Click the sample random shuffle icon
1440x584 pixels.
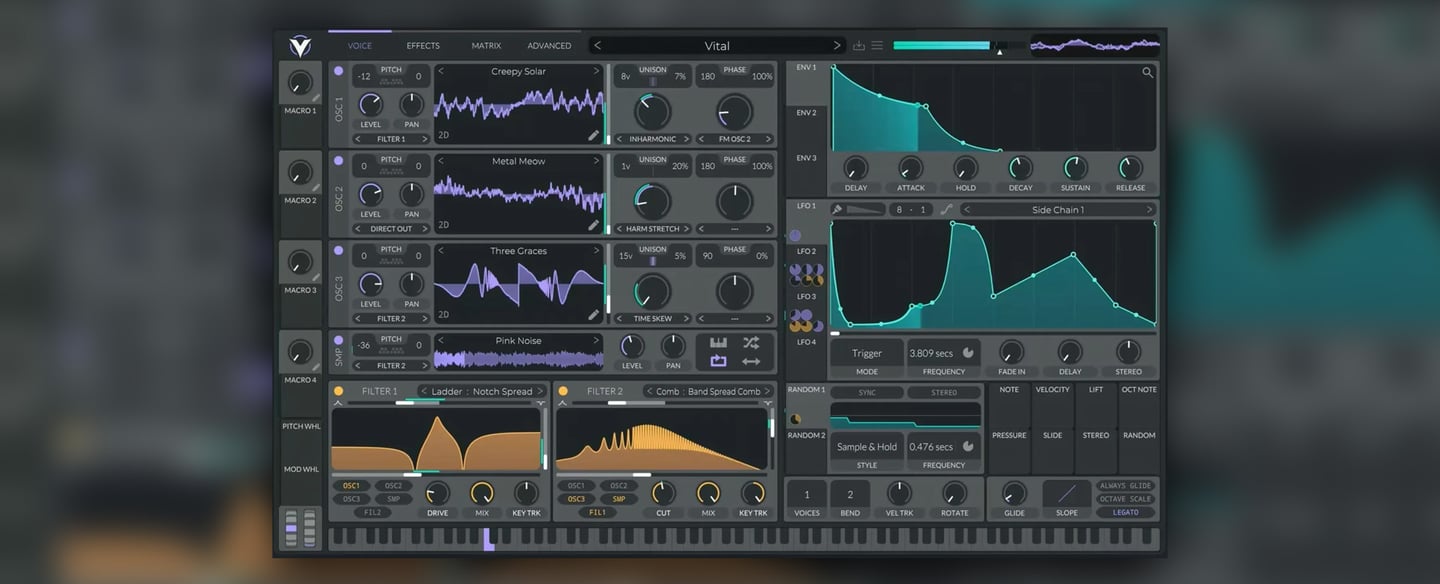(x=750, y=343)
